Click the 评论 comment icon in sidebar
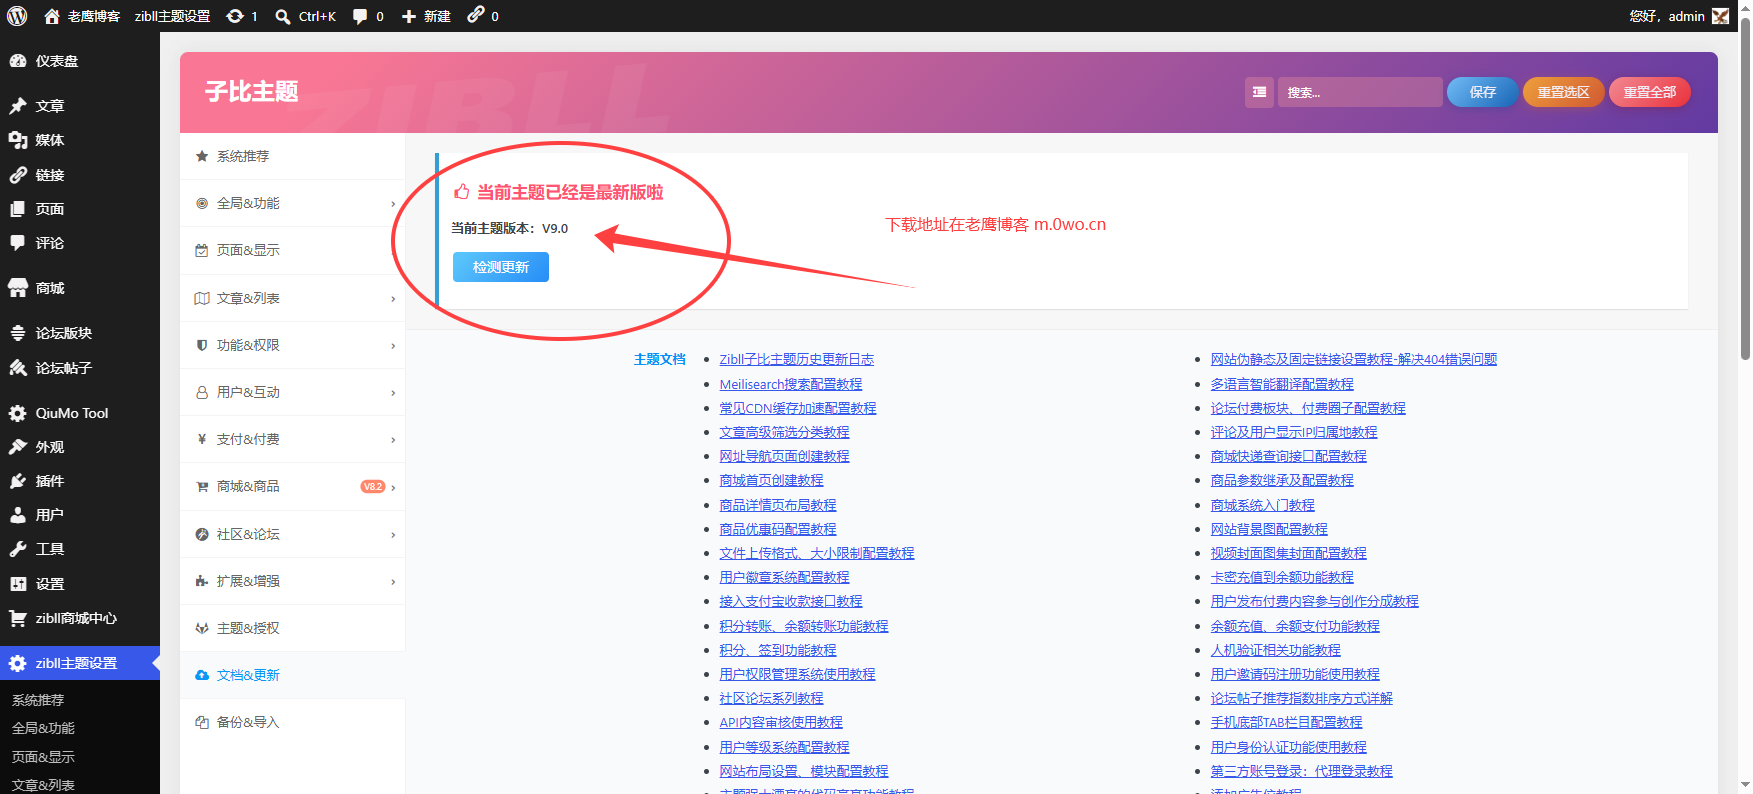This screenshot has height=794, width=1753. coord(18,243)
